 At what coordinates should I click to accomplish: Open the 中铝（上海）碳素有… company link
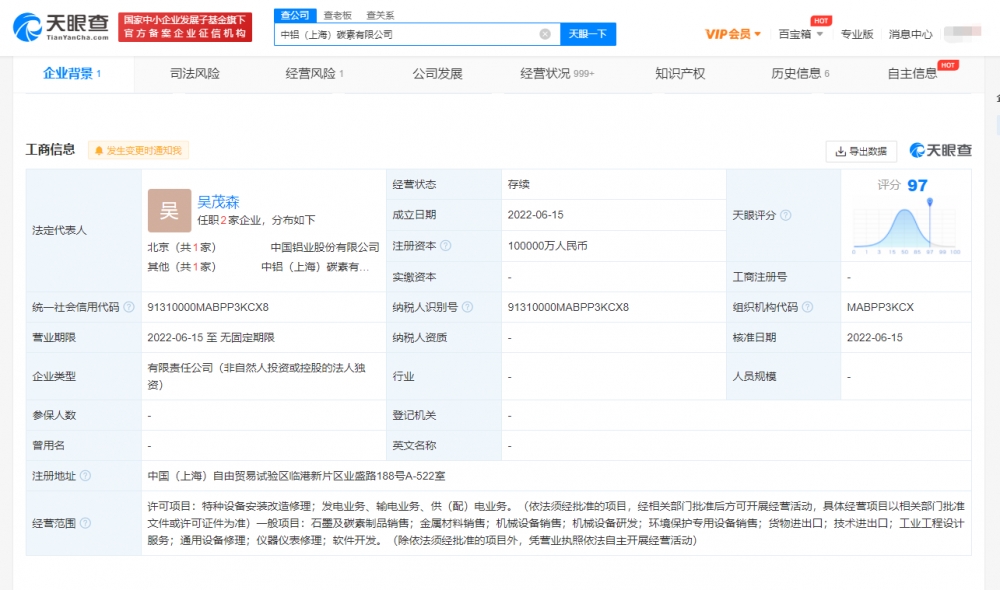pos(315,267)
